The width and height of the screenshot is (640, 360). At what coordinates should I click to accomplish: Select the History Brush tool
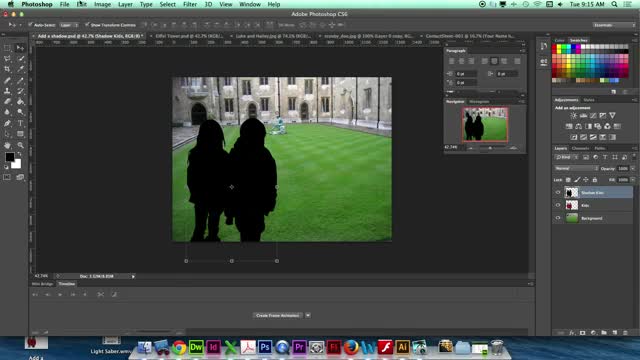[20, 91]
